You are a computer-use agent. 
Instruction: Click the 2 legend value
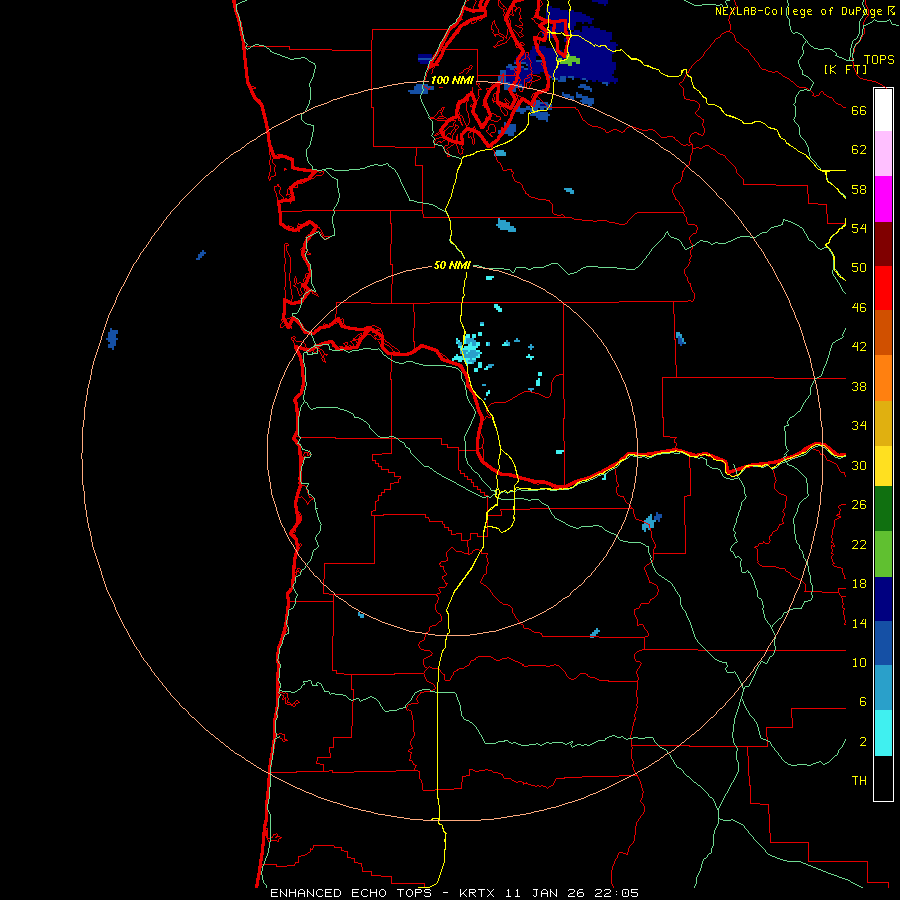[863, 742]
